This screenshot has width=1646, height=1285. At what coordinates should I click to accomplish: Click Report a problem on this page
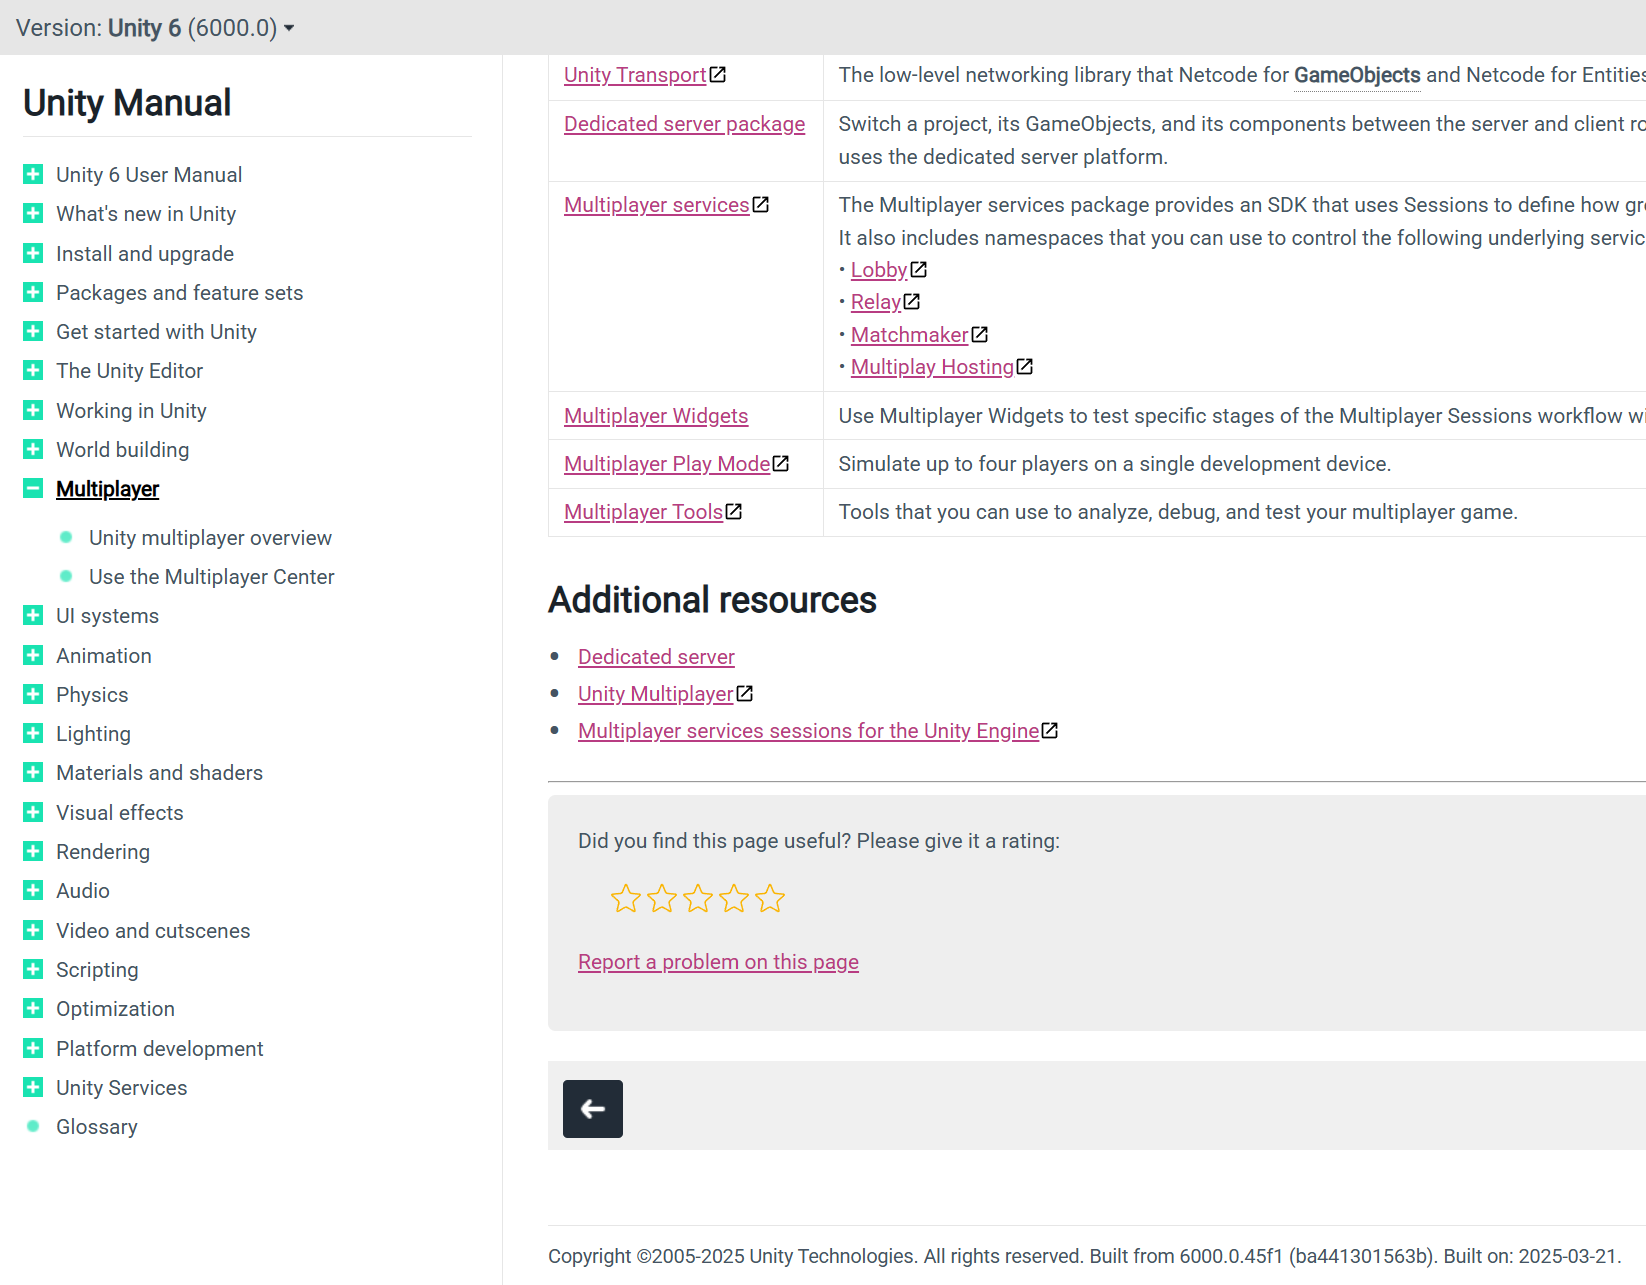(x=718, y=962)
